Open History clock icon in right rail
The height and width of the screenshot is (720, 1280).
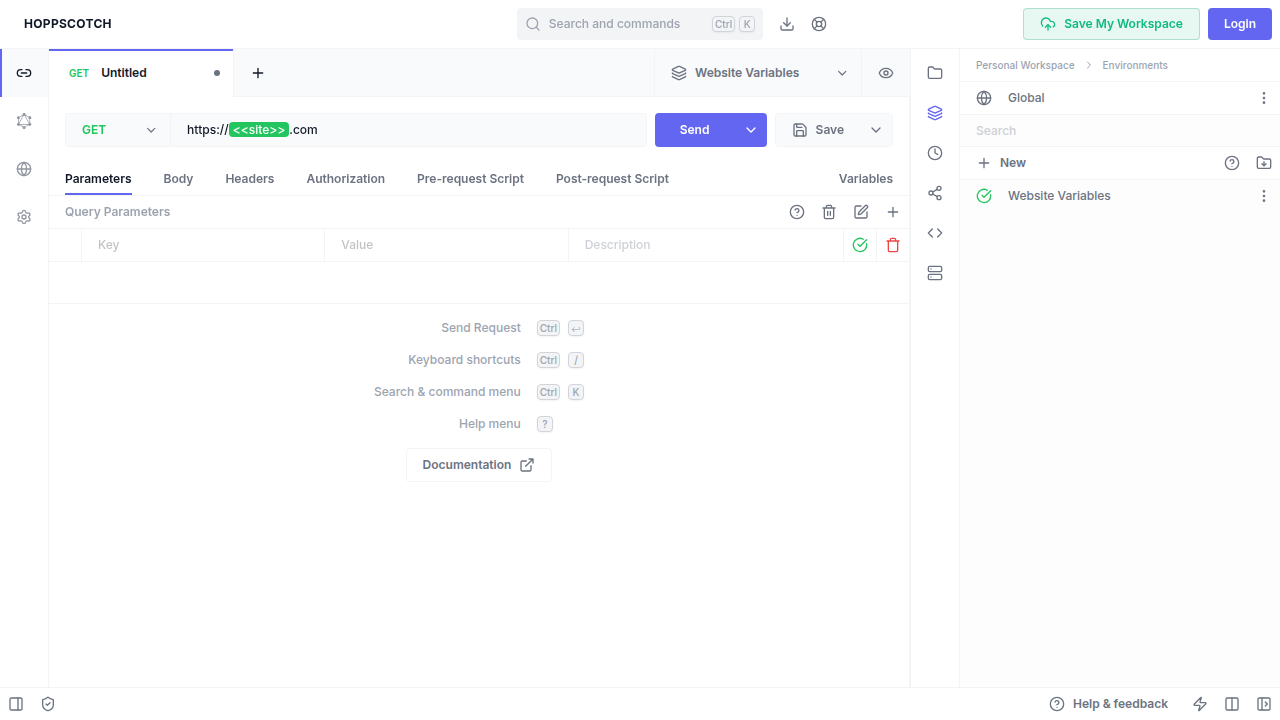[x=935, y=153]
